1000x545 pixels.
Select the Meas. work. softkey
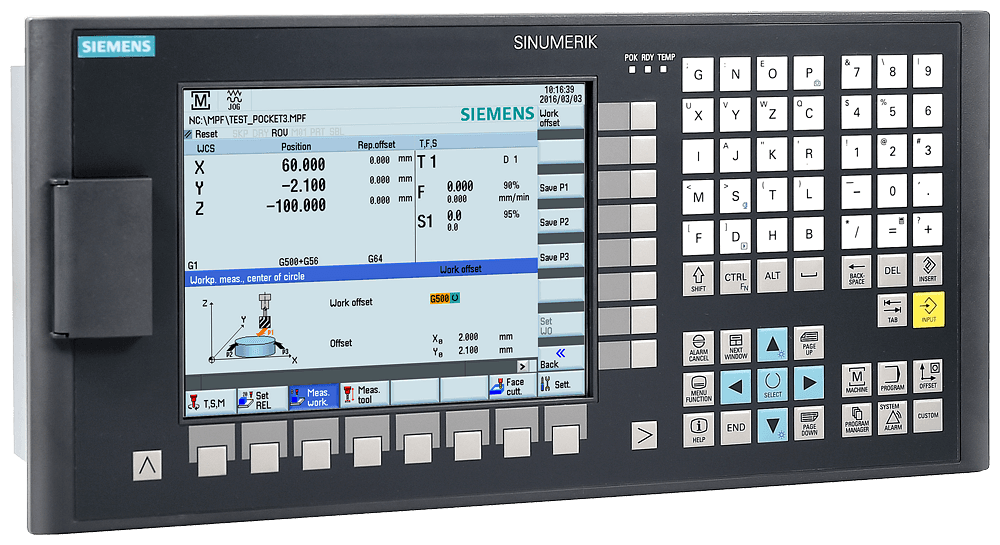click(313, 396)
